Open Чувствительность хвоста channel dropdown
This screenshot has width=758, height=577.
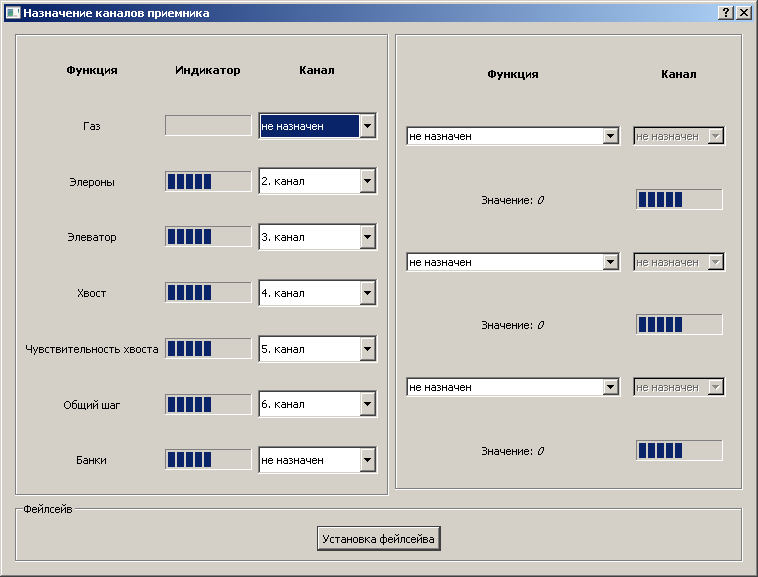317,349
